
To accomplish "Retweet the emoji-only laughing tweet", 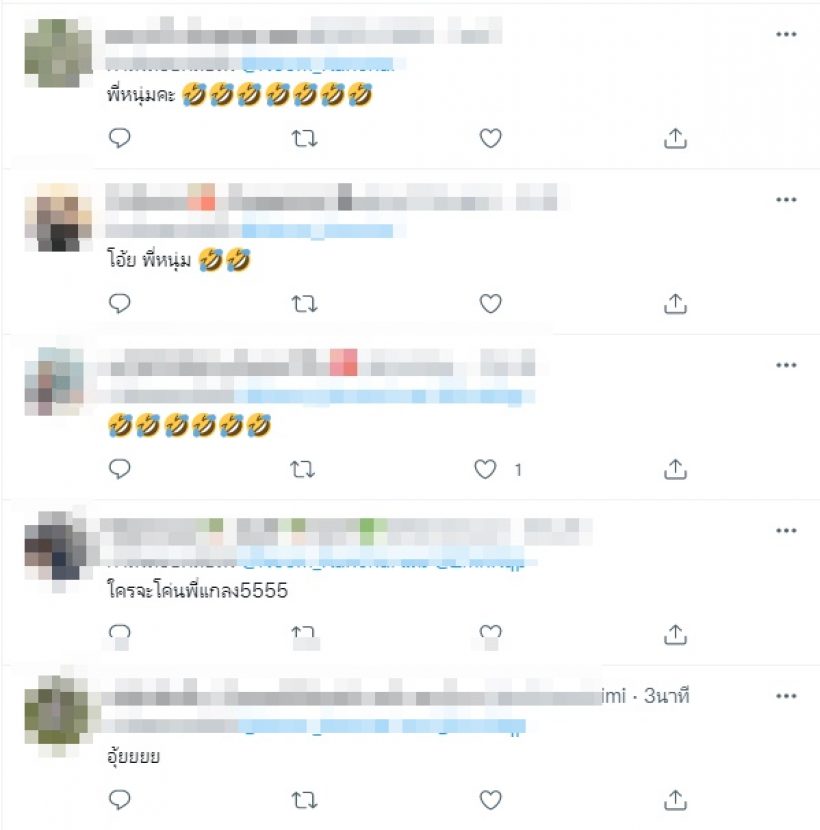I will 302,470.
